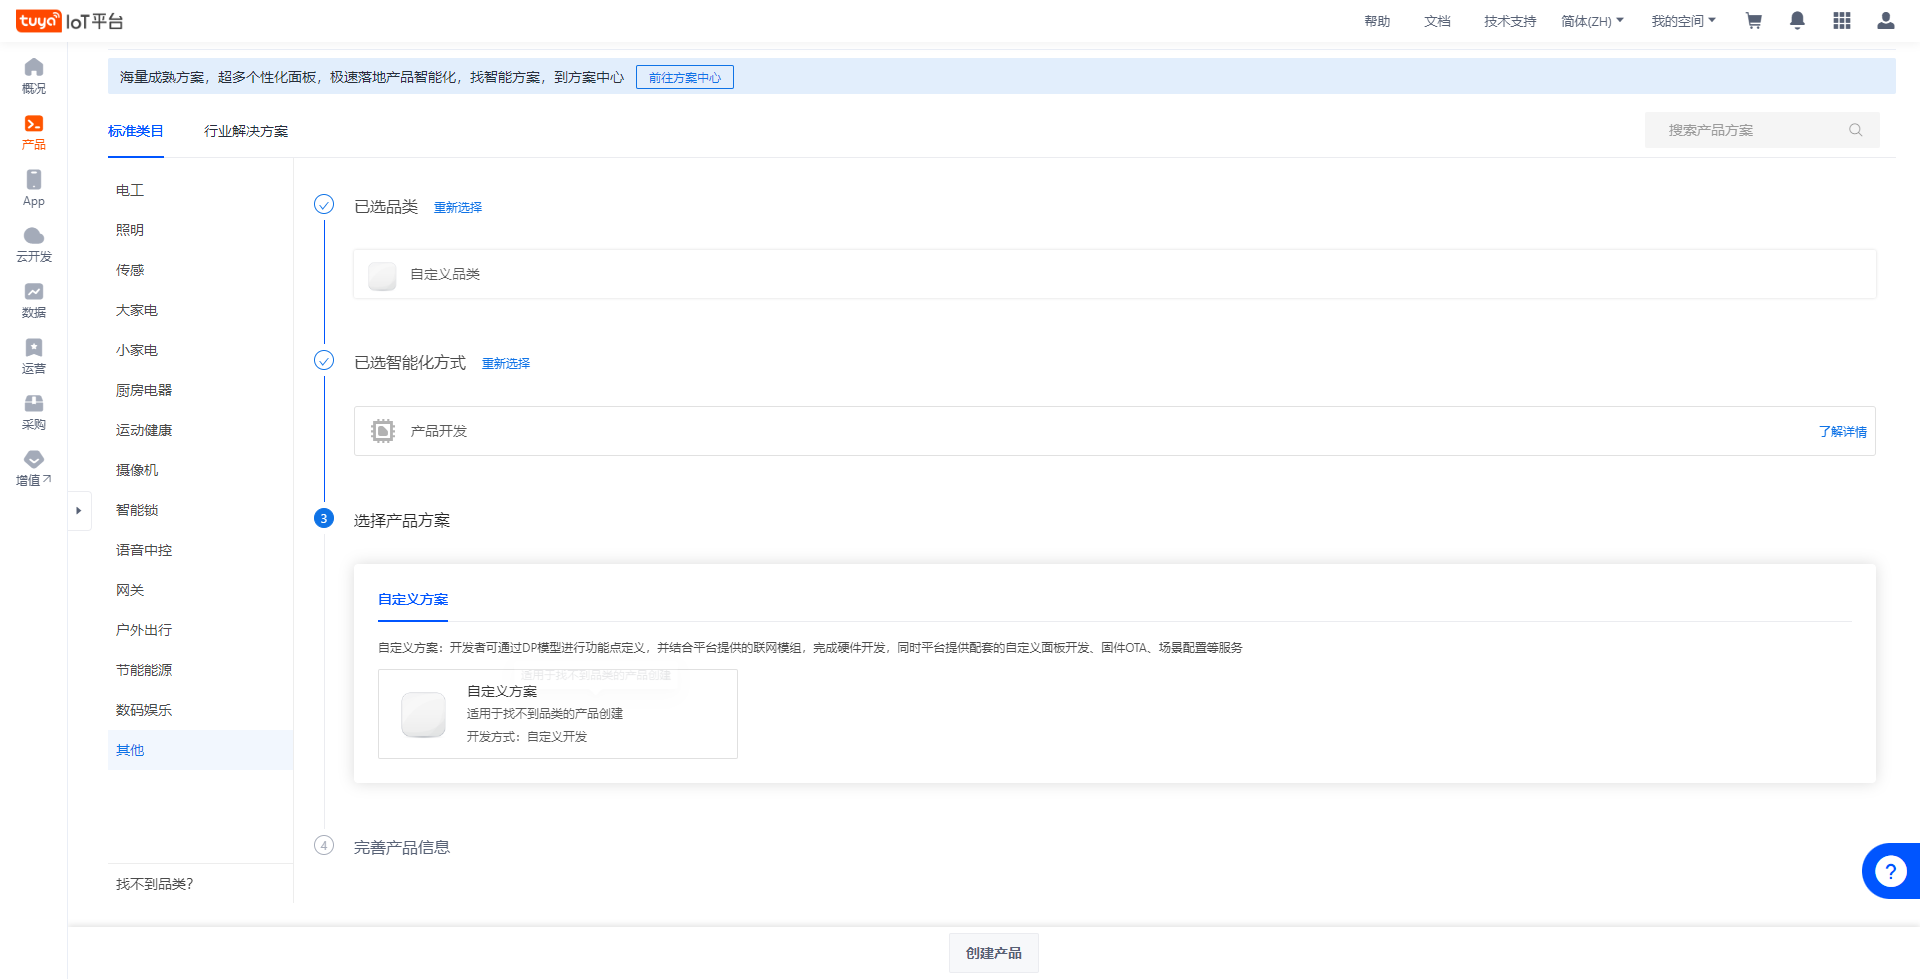Select the 自定义方案 tab
Image resolution: width=1920 pixels, height=979 pixels.
[413, 599]
